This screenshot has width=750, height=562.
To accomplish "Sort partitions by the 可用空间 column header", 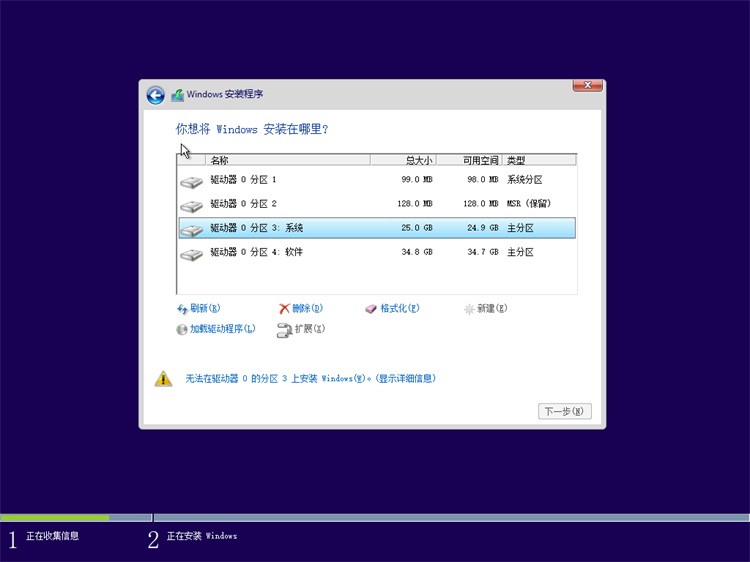I will click(x=469, y=160).
